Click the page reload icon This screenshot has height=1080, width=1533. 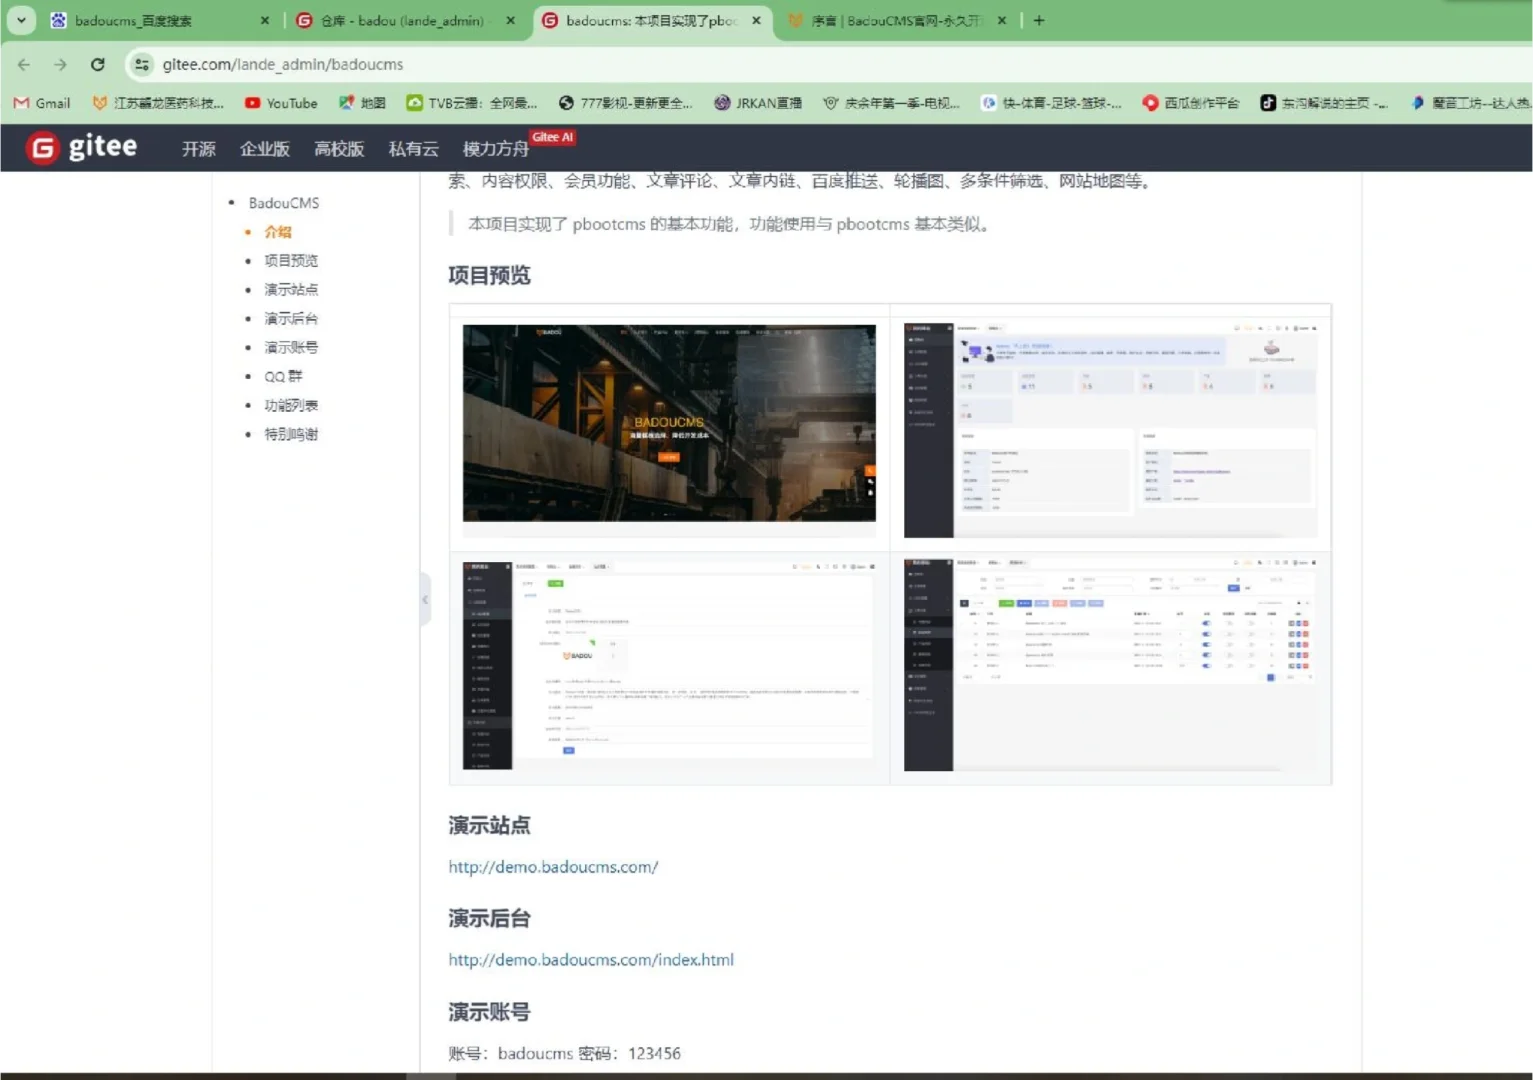click(97, 64)
